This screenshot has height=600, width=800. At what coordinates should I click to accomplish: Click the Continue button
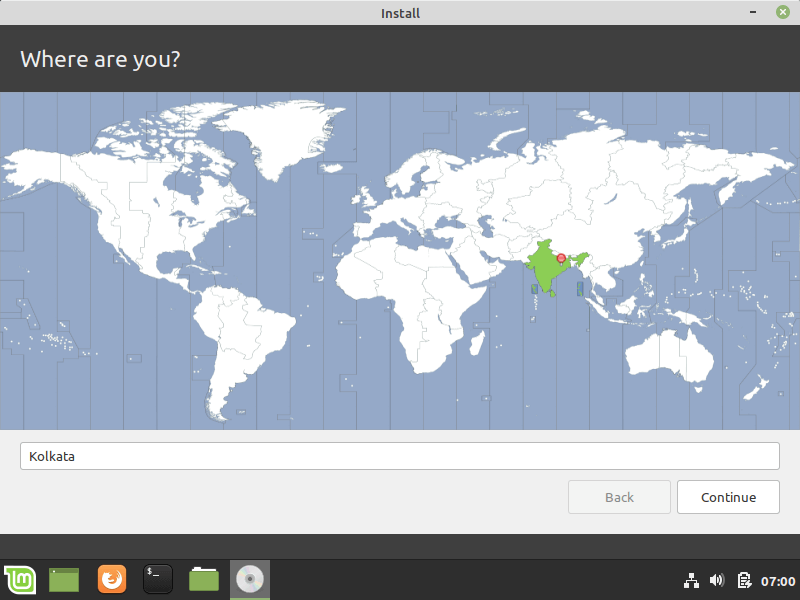[x=728, y=497]
